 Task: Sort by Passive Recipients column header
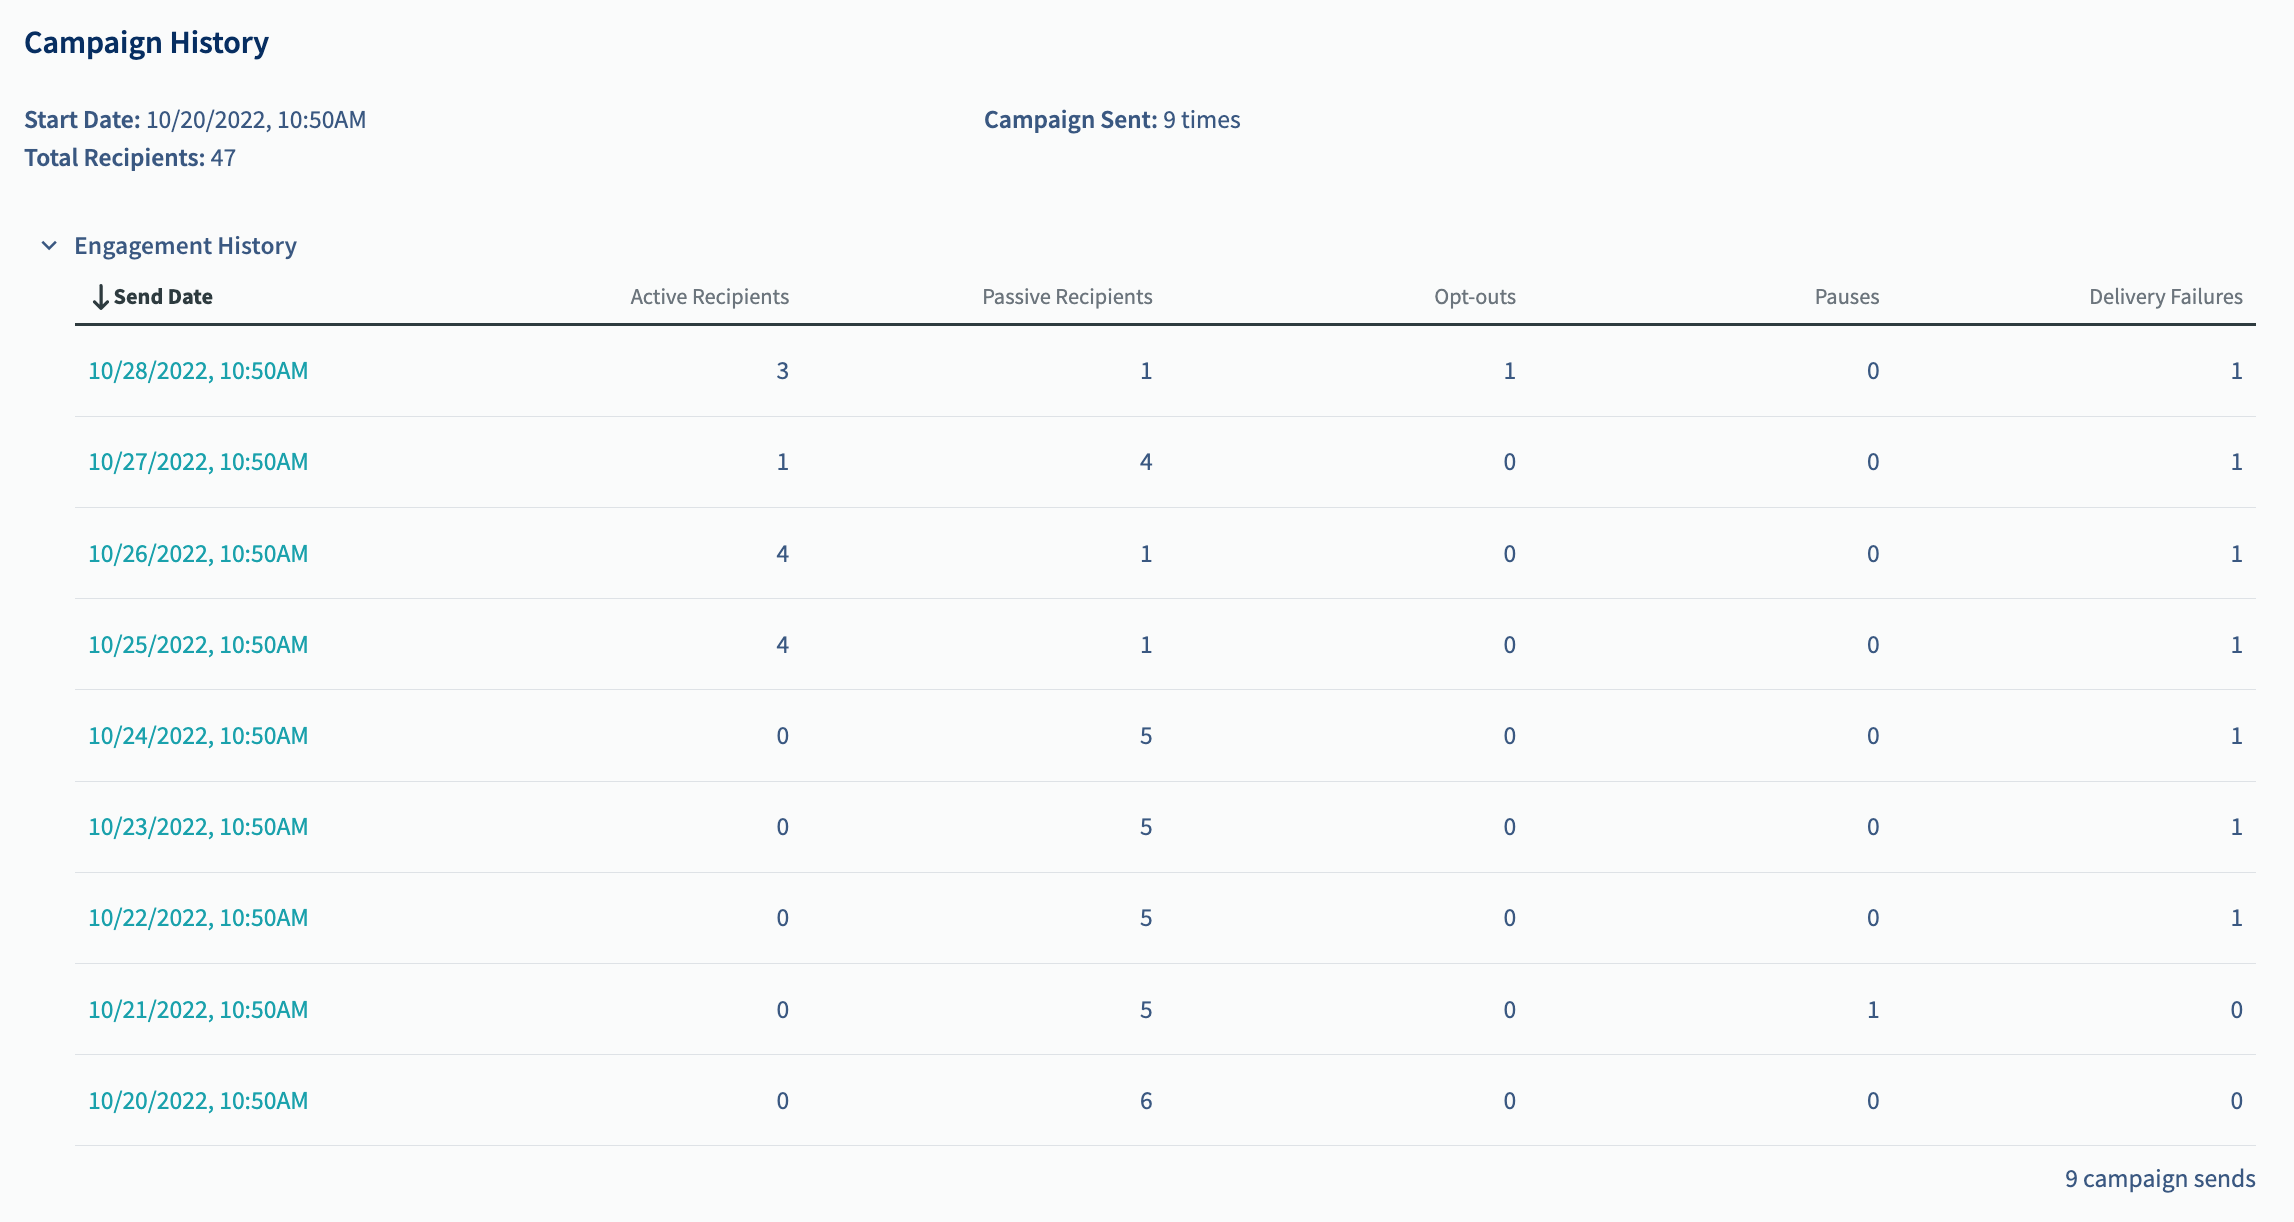[x=1067, y=297]
